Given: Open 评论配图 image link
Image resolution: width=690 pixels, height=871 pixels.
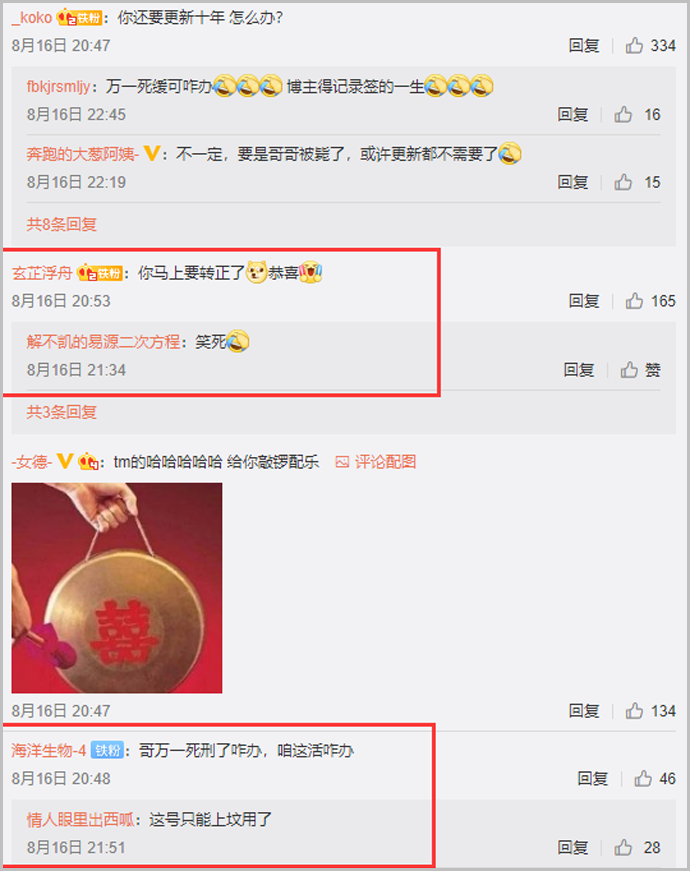Looking at the screenshot, I should 376,462.
